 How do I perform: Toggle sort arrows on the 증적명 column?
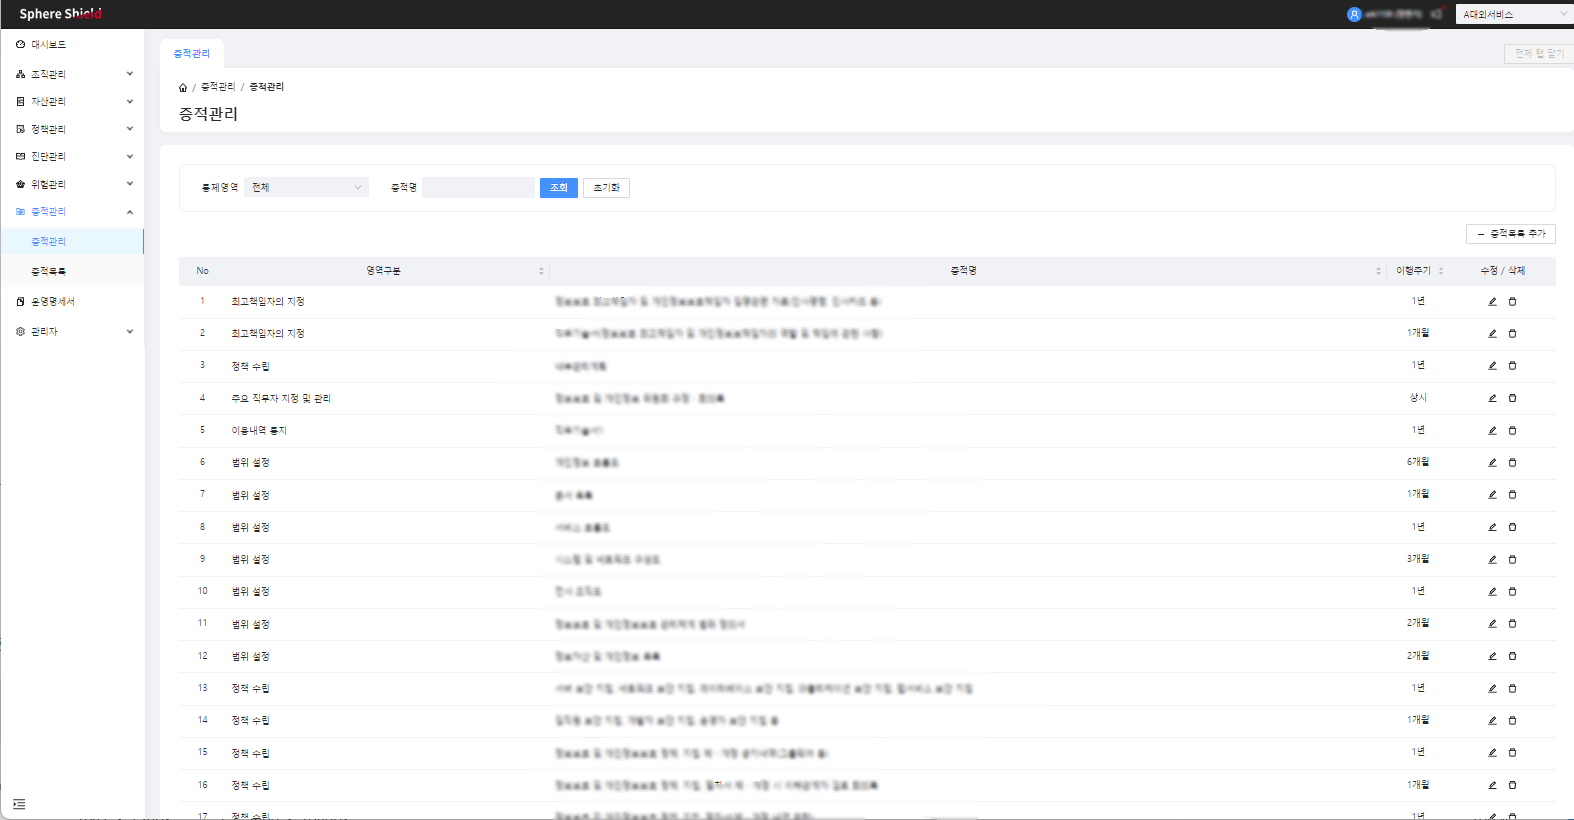click(x=1378, y=271)
